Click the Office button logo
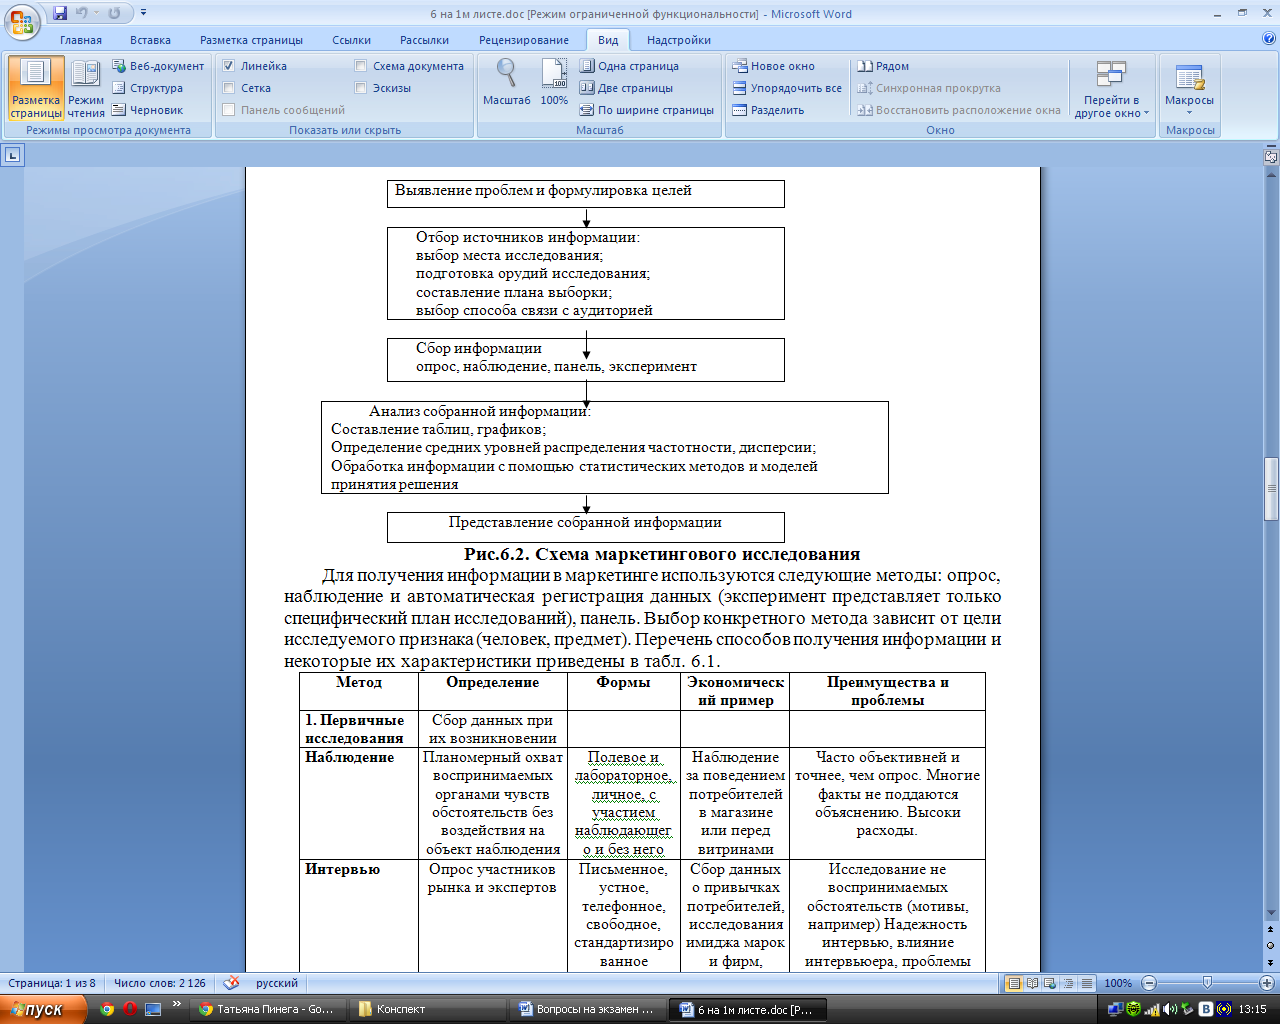The width and height of the screenshot is (1280, 1024). [22, 22]
